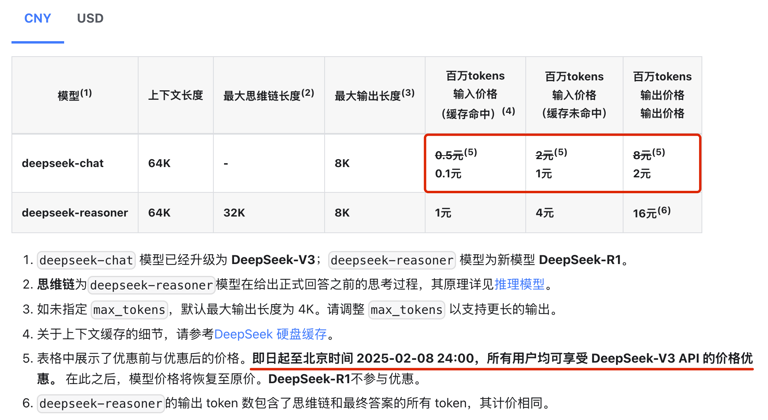The height and width of the screenshot is (420, 768).
Task: Click the 最大思维链长度 column header
Action: [268, 95]
